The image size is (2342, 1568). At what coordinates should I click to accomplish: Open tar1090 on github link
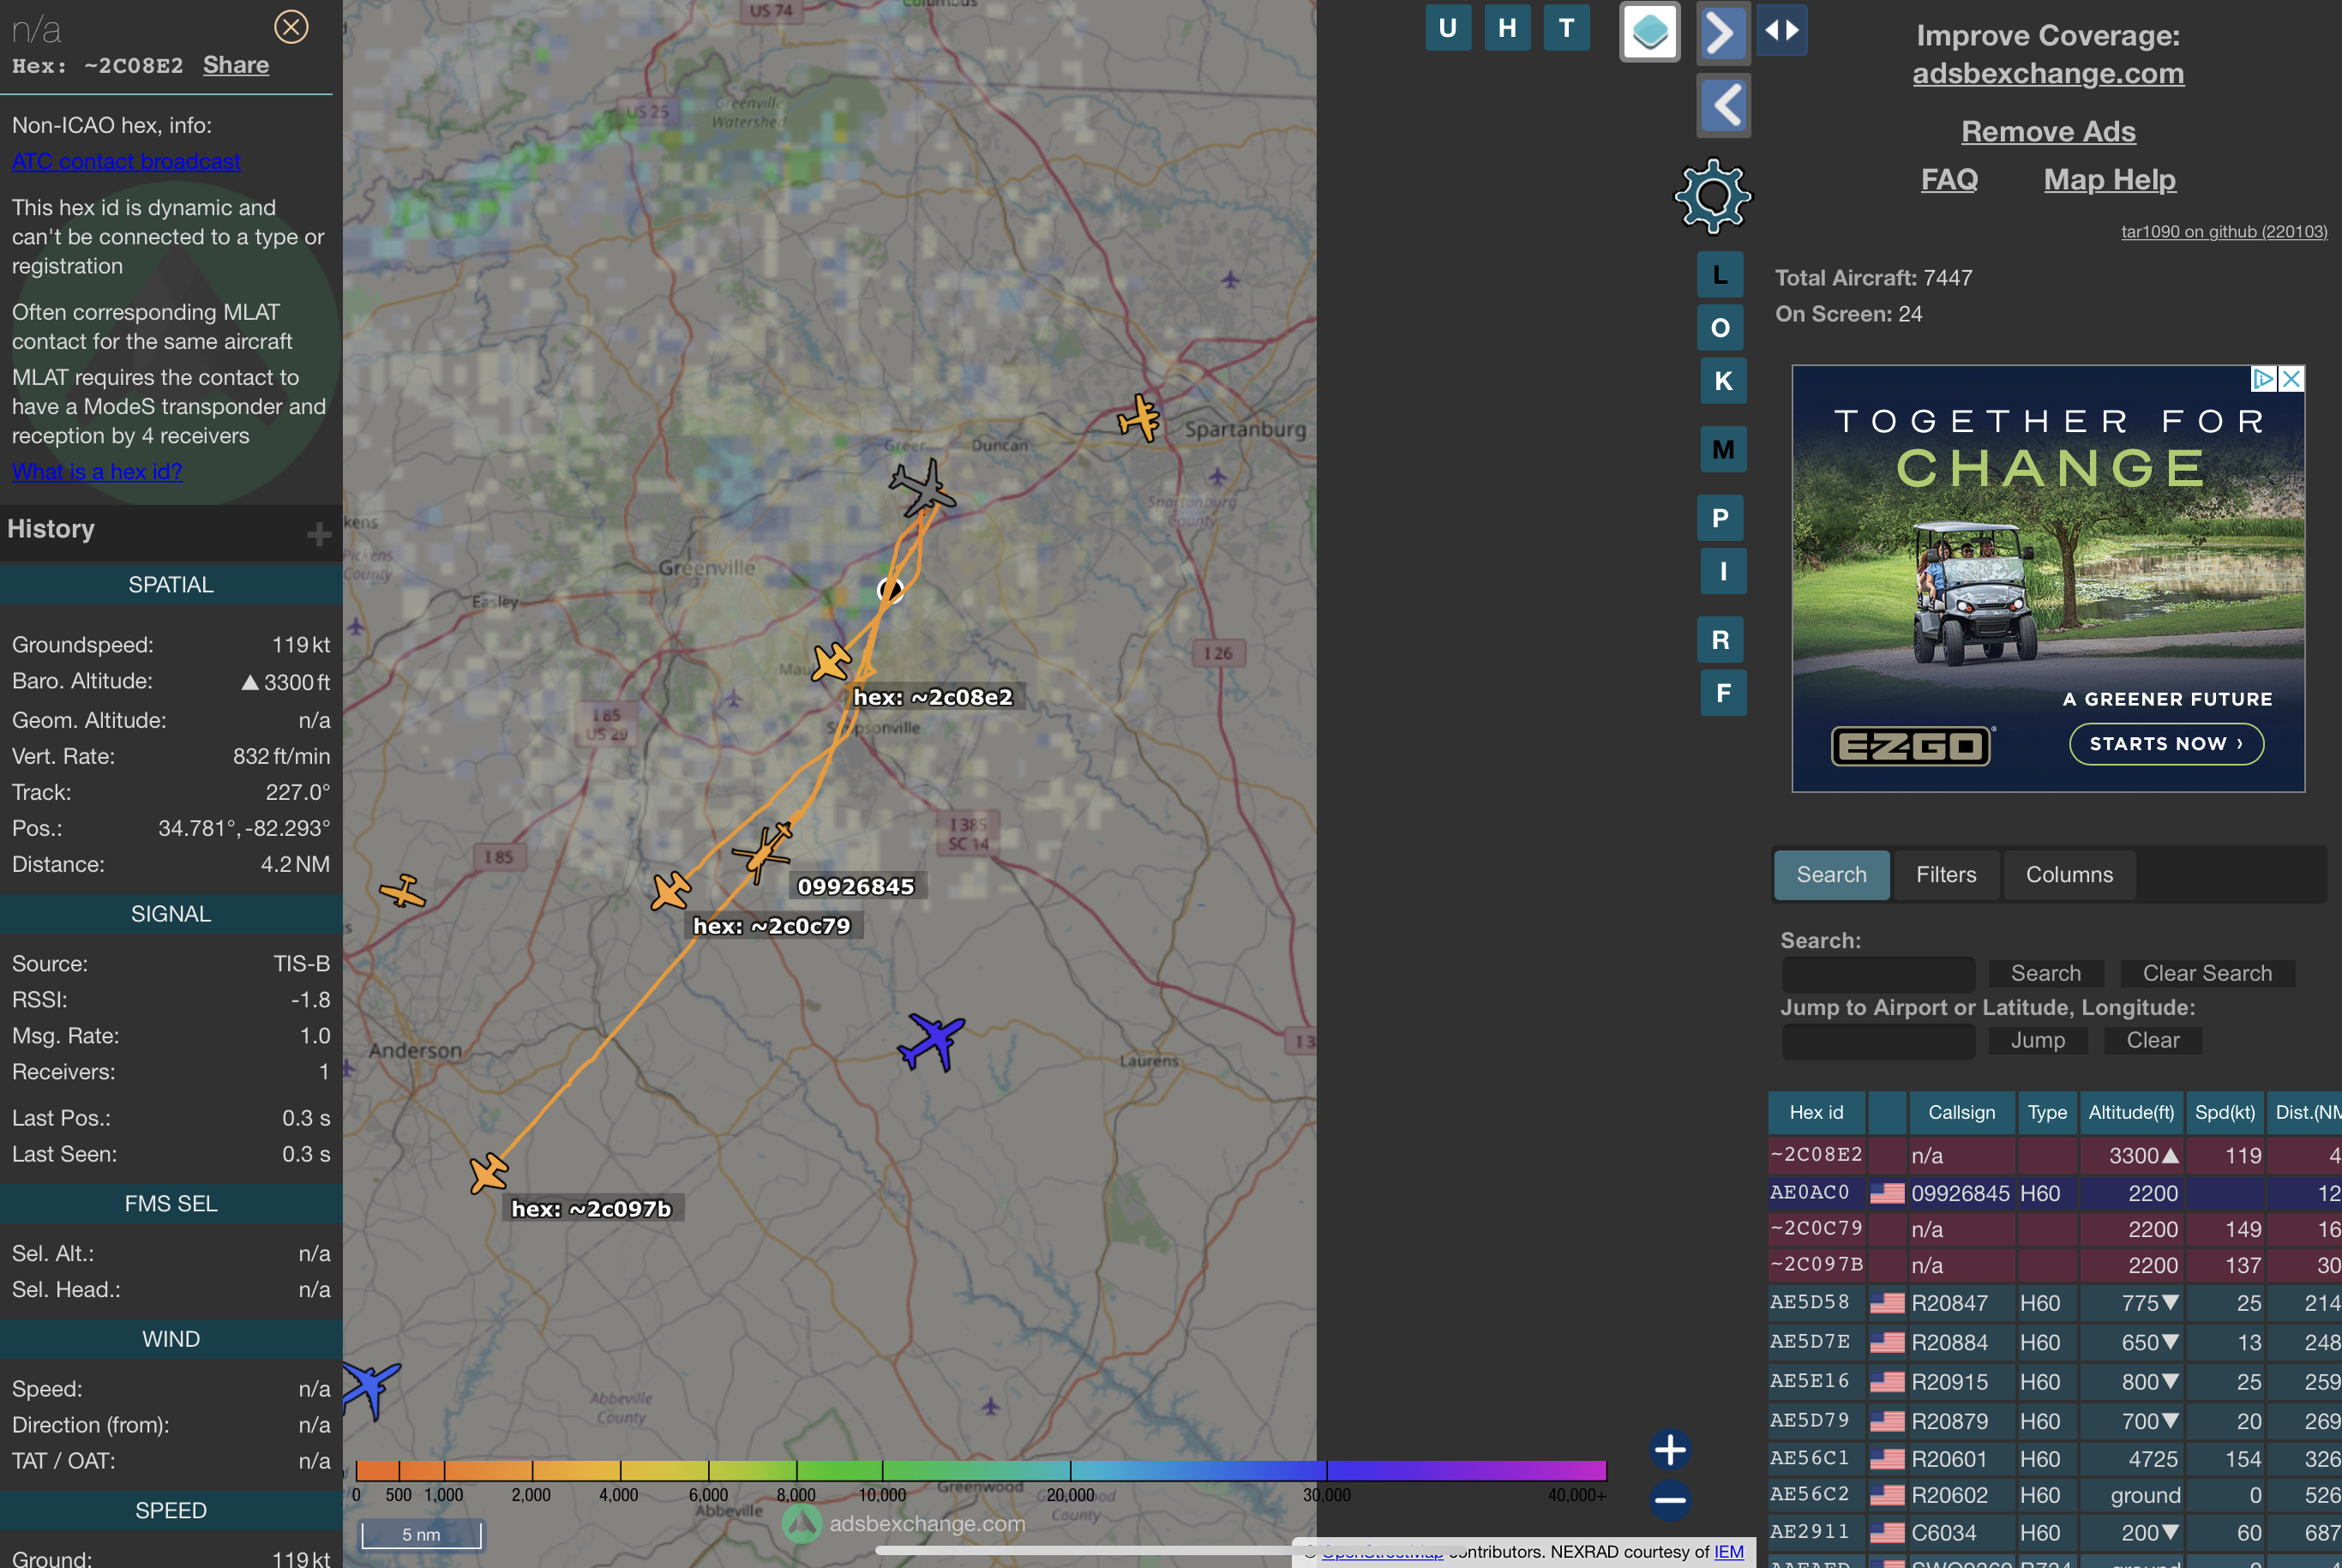tap(2224, 231)
